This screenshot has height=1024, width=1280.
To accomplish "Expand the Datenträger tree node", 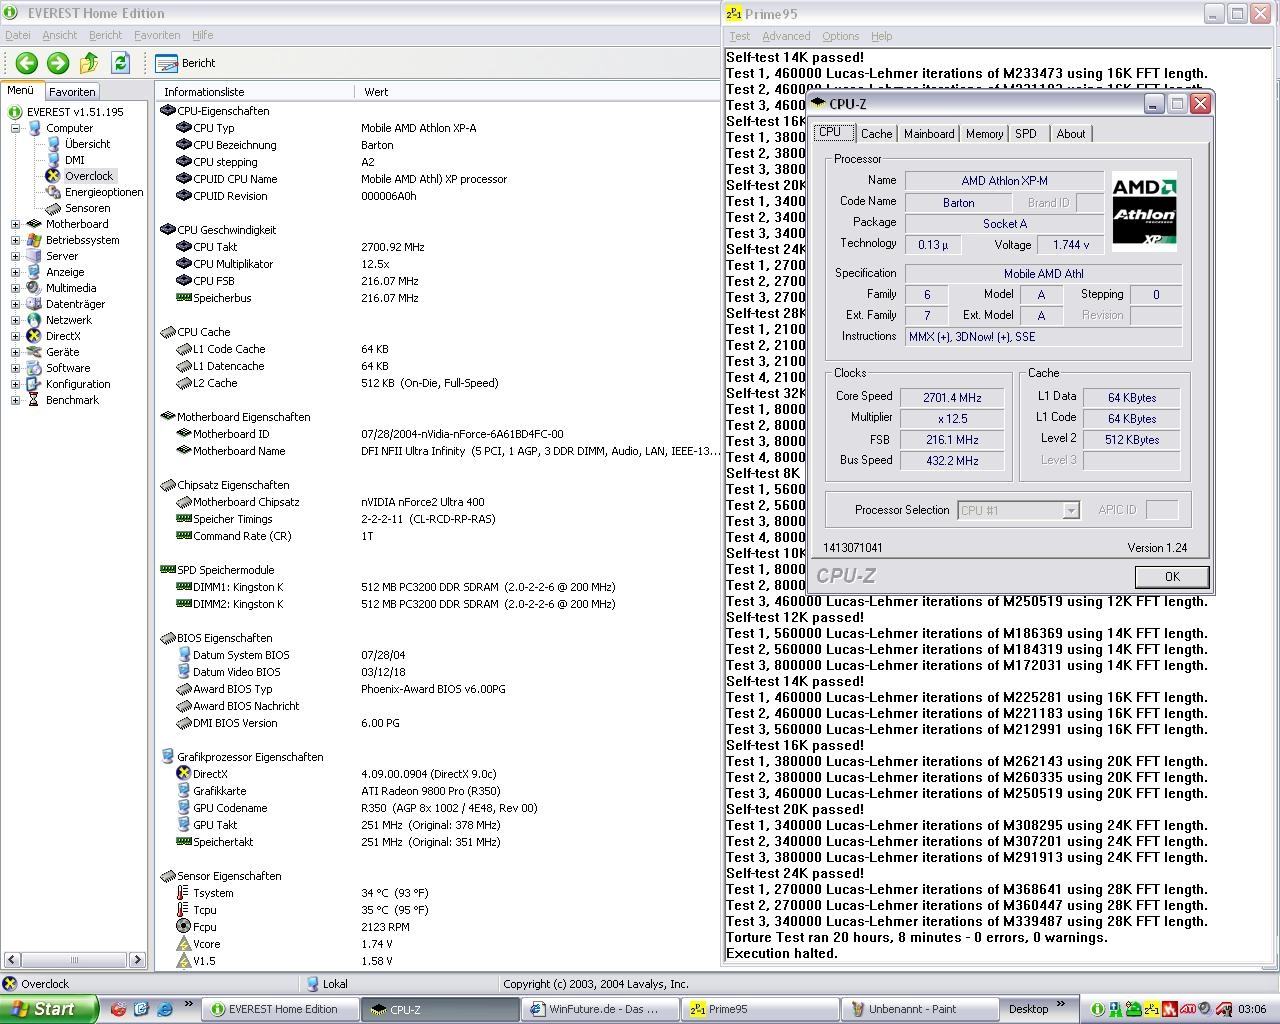I will (x=16, y=304).
